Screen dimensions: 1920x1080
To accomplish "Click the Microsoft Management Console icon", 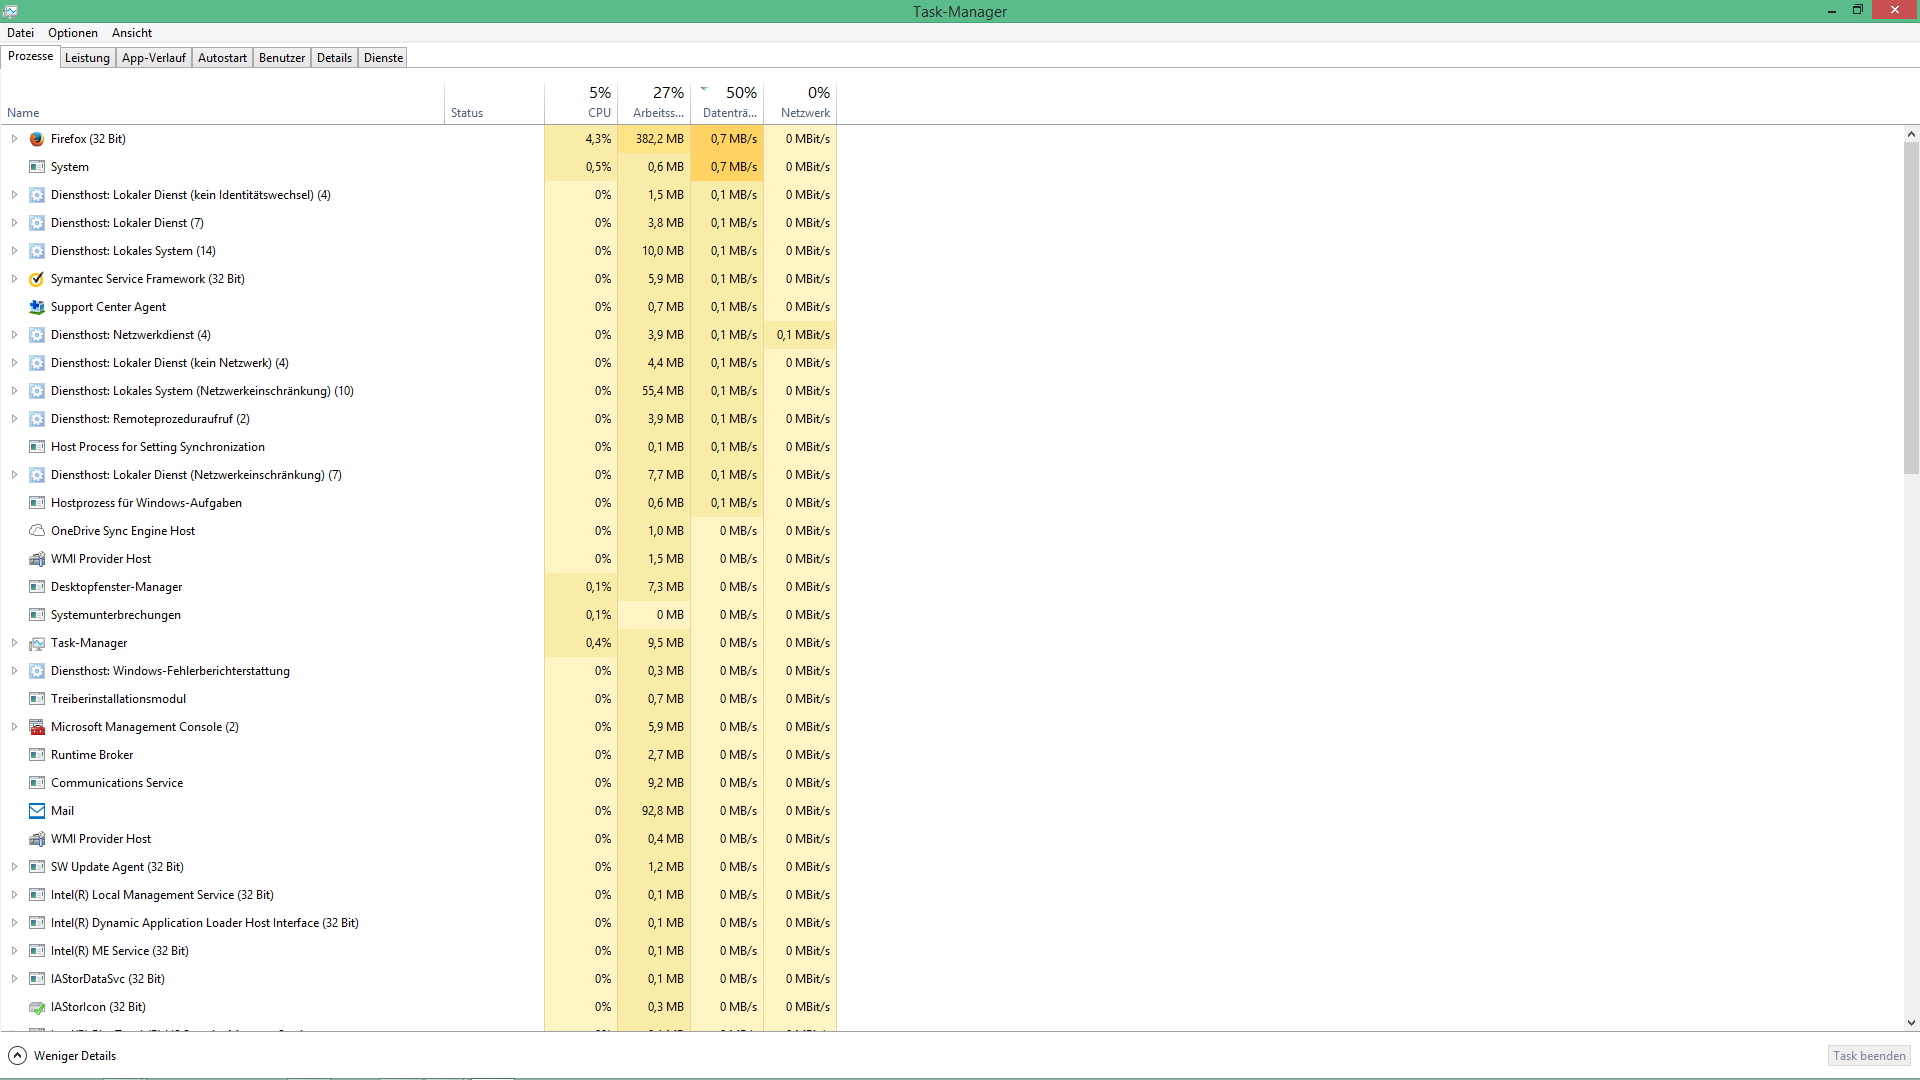I will coord(37,727).
